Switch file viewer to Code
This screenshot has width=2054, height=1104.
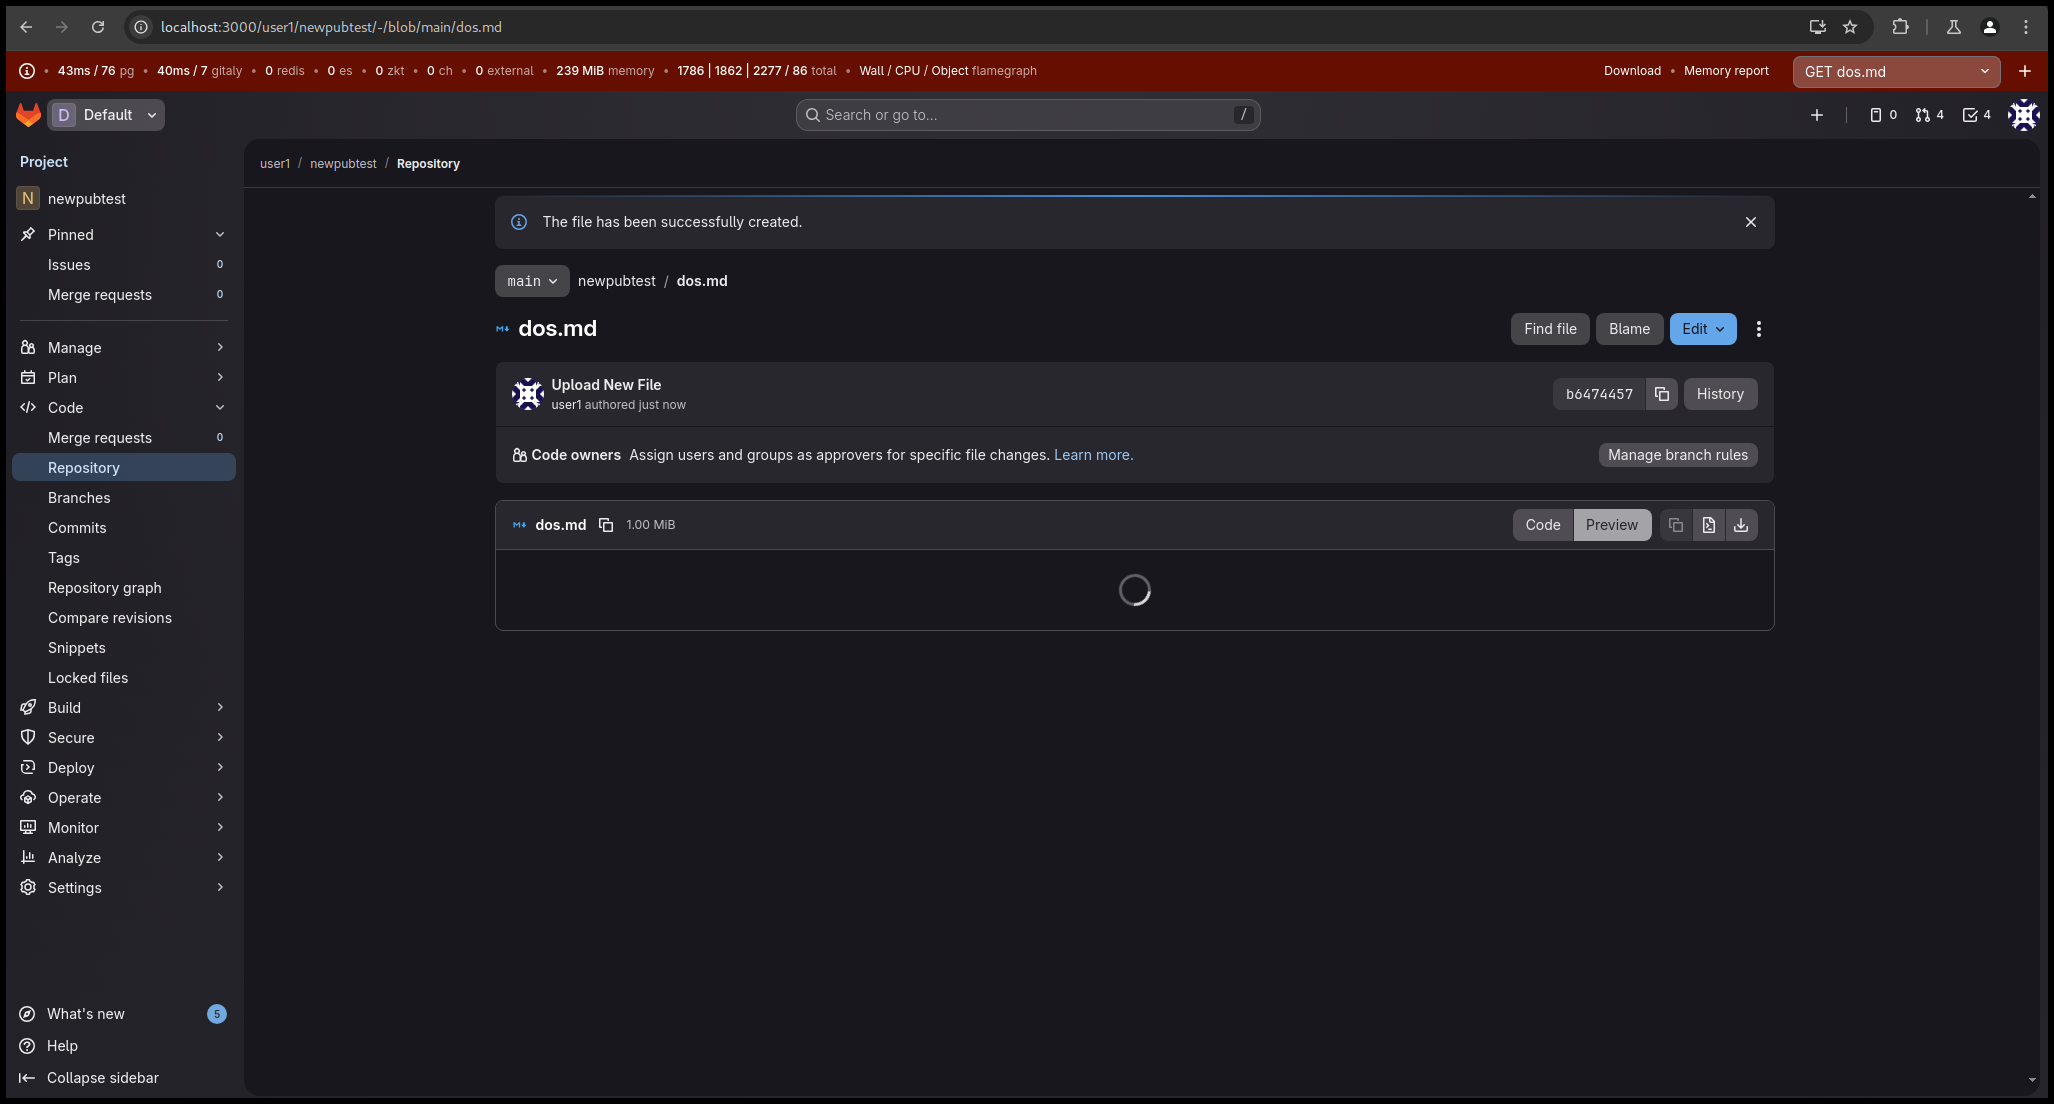1542,525
